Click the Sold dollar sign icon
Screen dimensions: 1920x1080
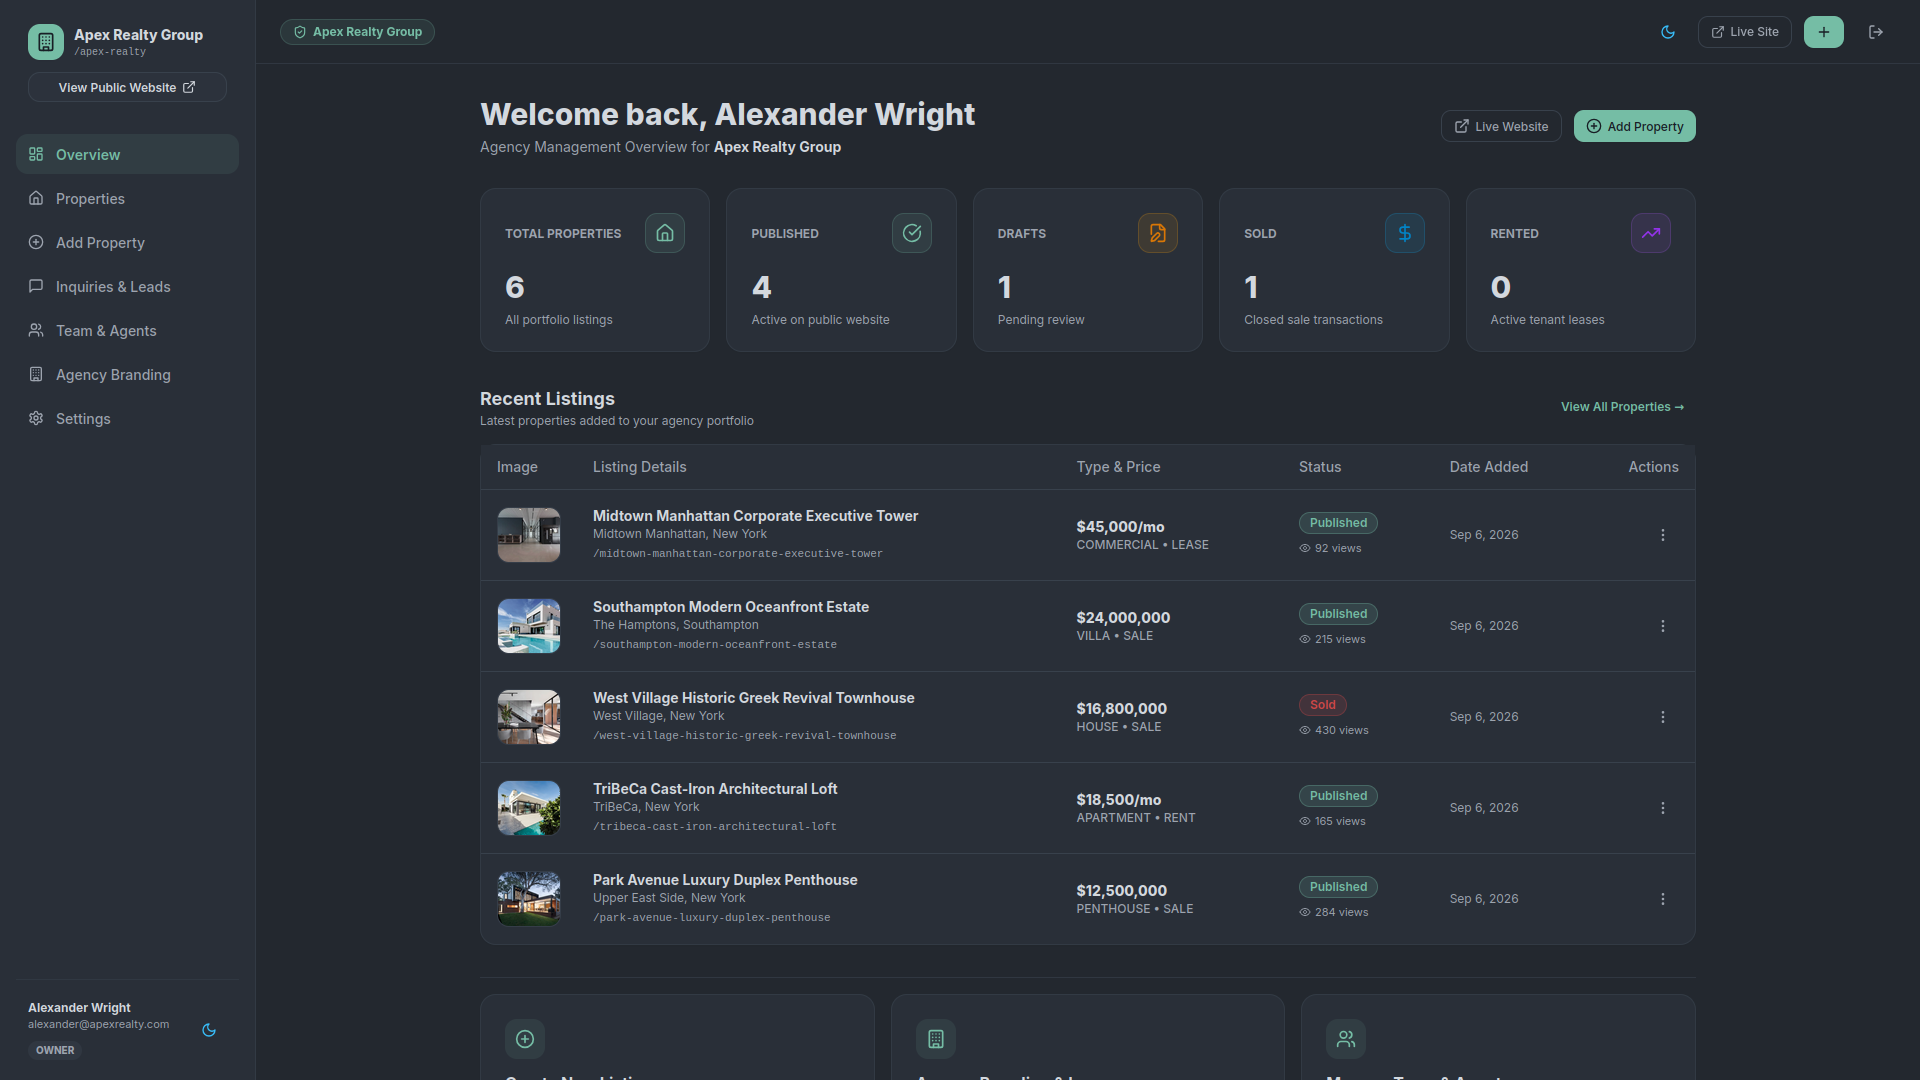point(1405,233)
